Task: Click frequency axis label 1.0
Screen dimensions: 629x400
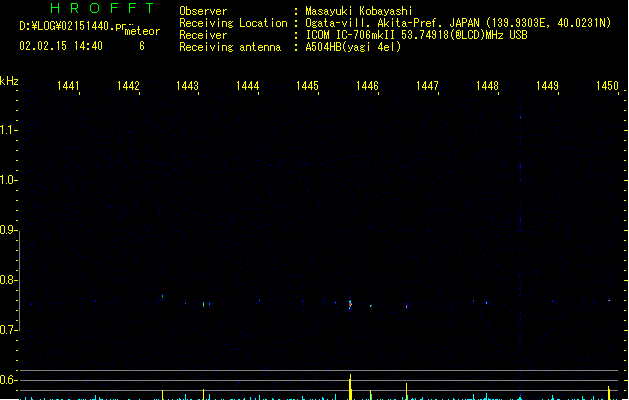Action: click(x=7, y=180)
